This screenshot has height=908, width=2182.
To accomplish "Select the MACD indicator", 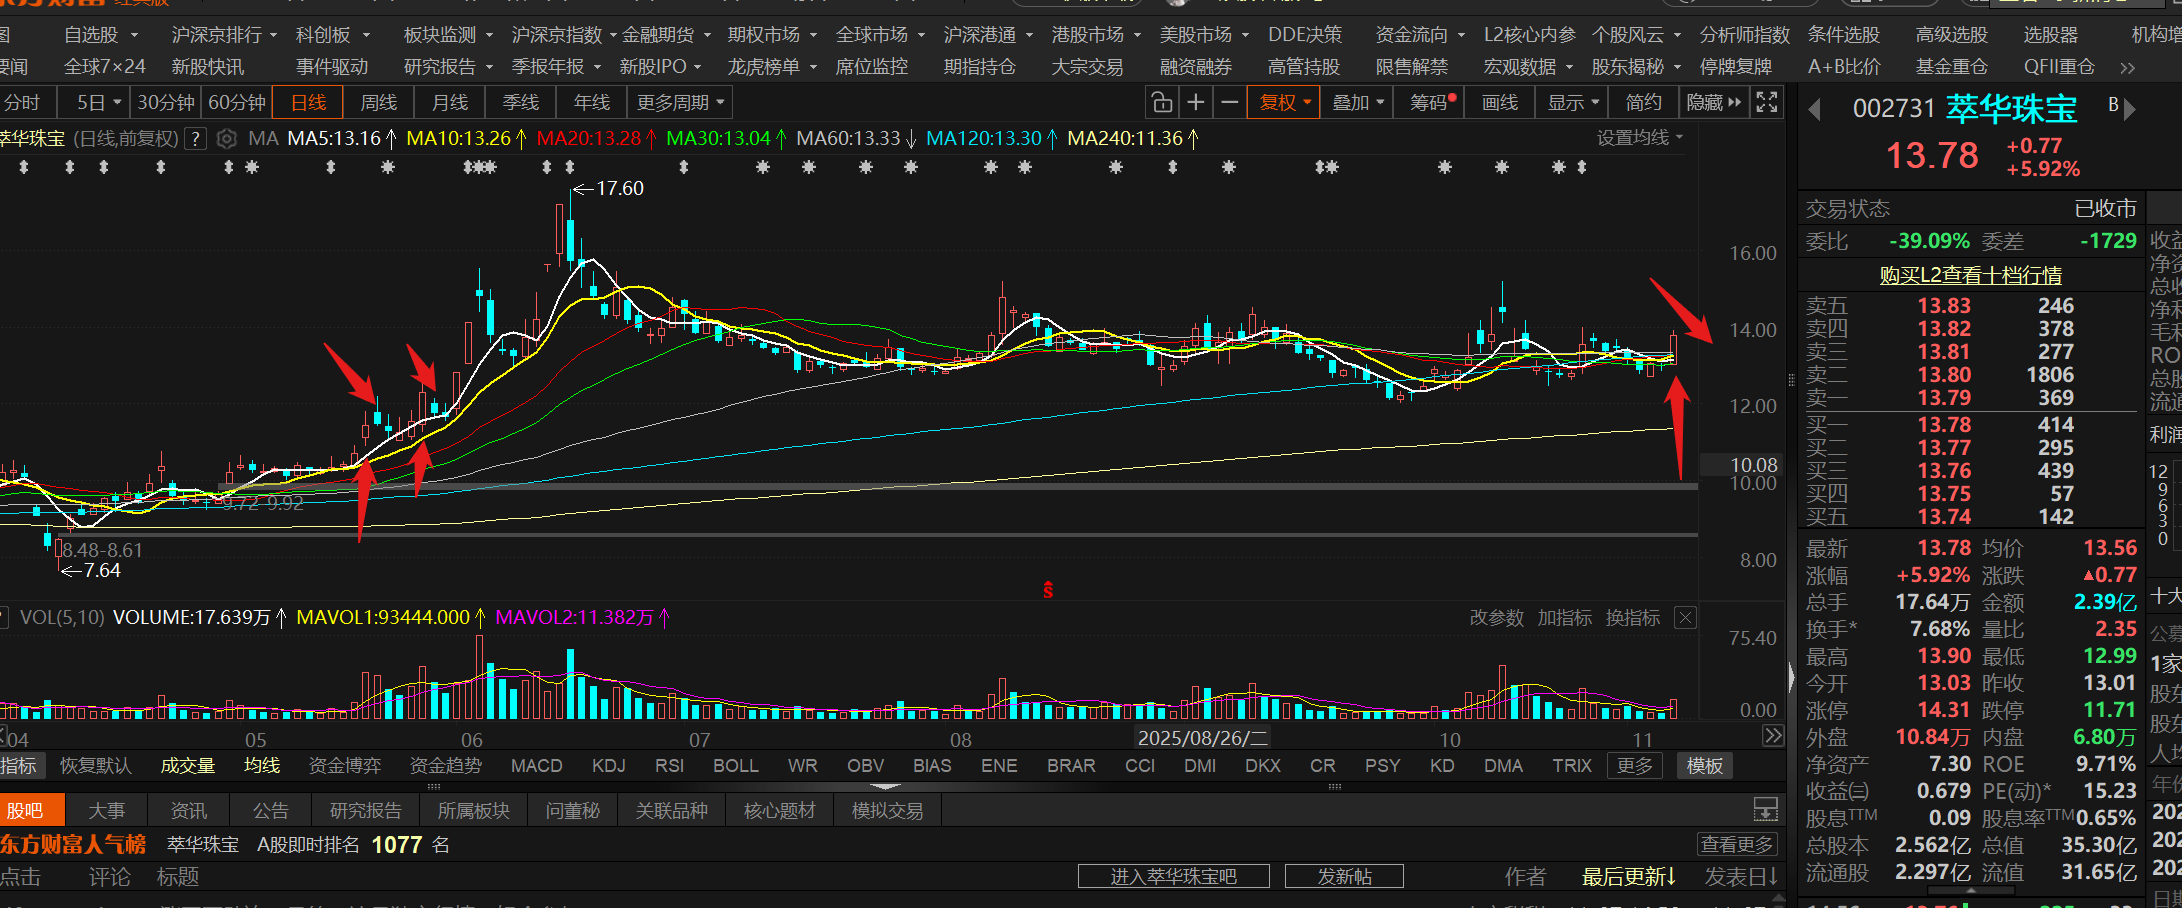I will 537,766.
